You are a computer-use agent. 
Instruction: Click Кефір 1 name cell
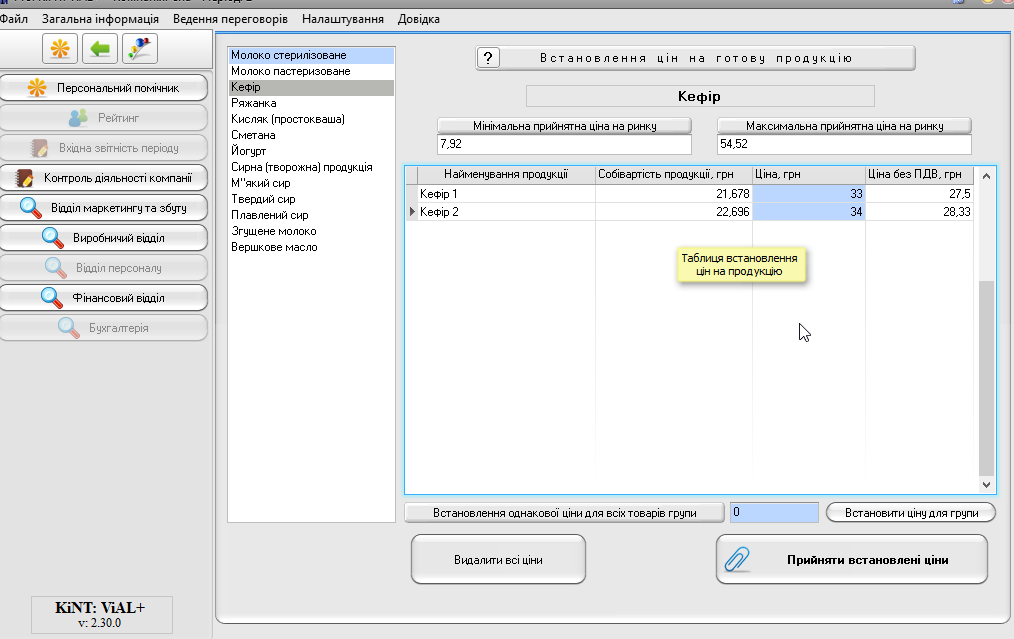[x=506, y=193]
